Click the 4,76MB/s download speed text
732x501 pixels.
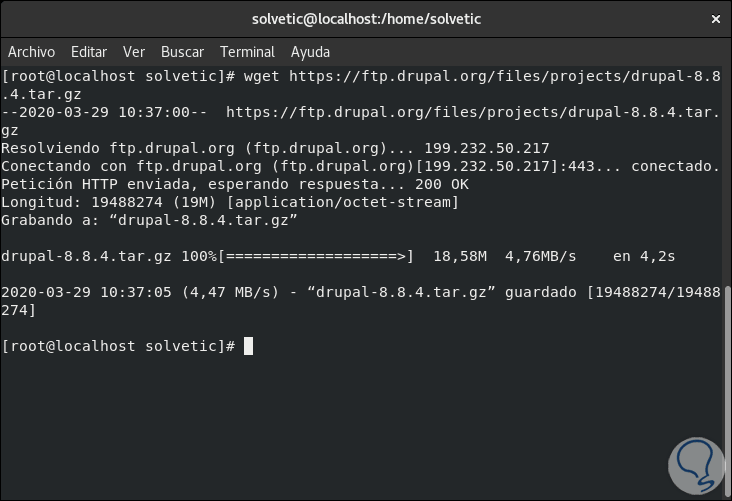[541, 256]
